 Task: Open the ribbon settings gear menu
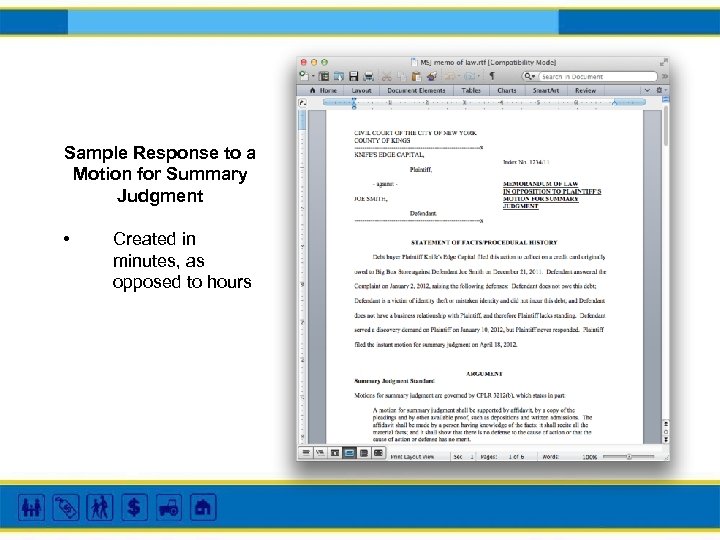point(660,90)
